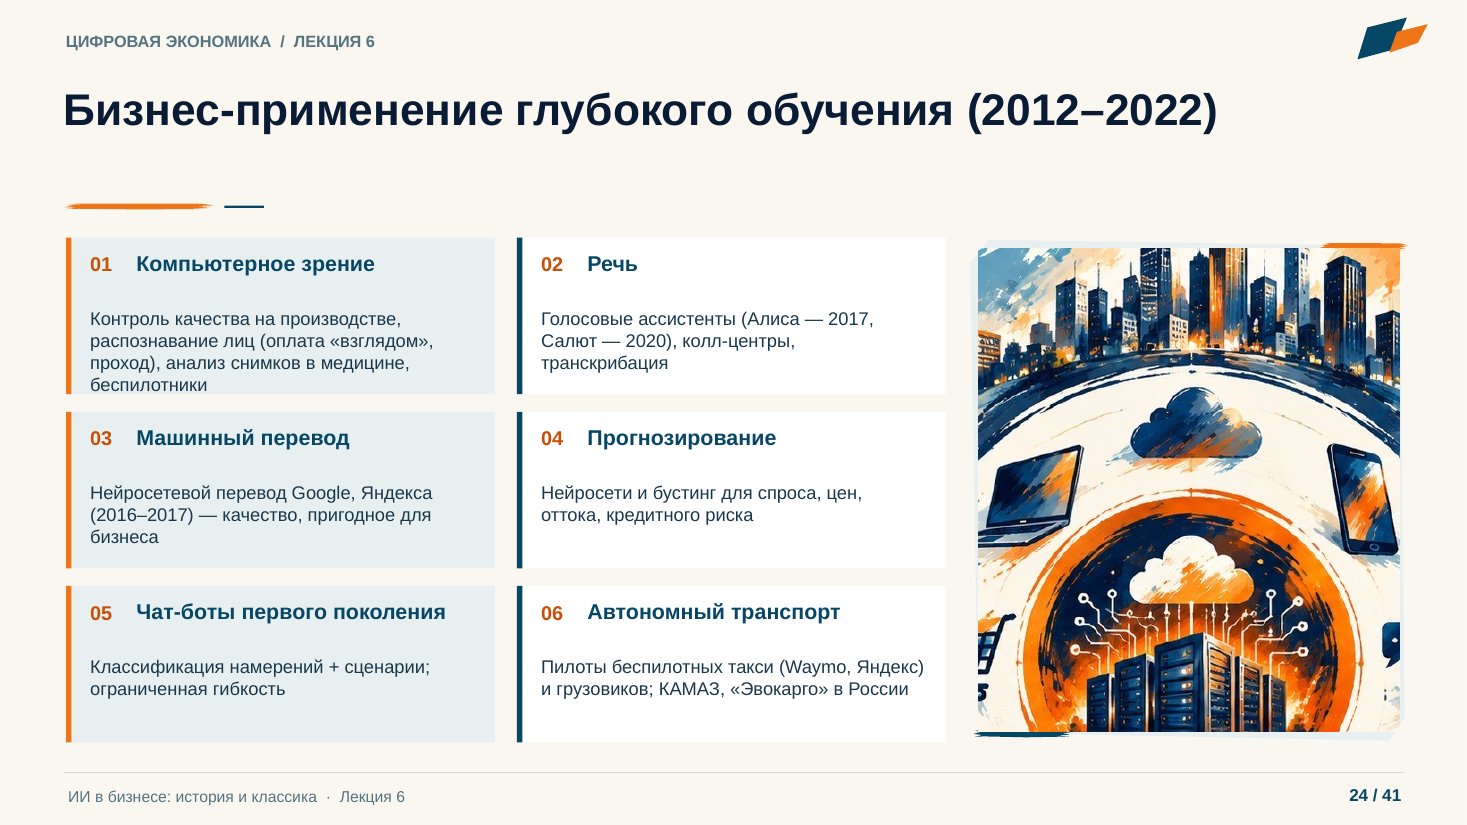
Task: Click number '05' on the chatbot card
Action: (x=101, y=613)
